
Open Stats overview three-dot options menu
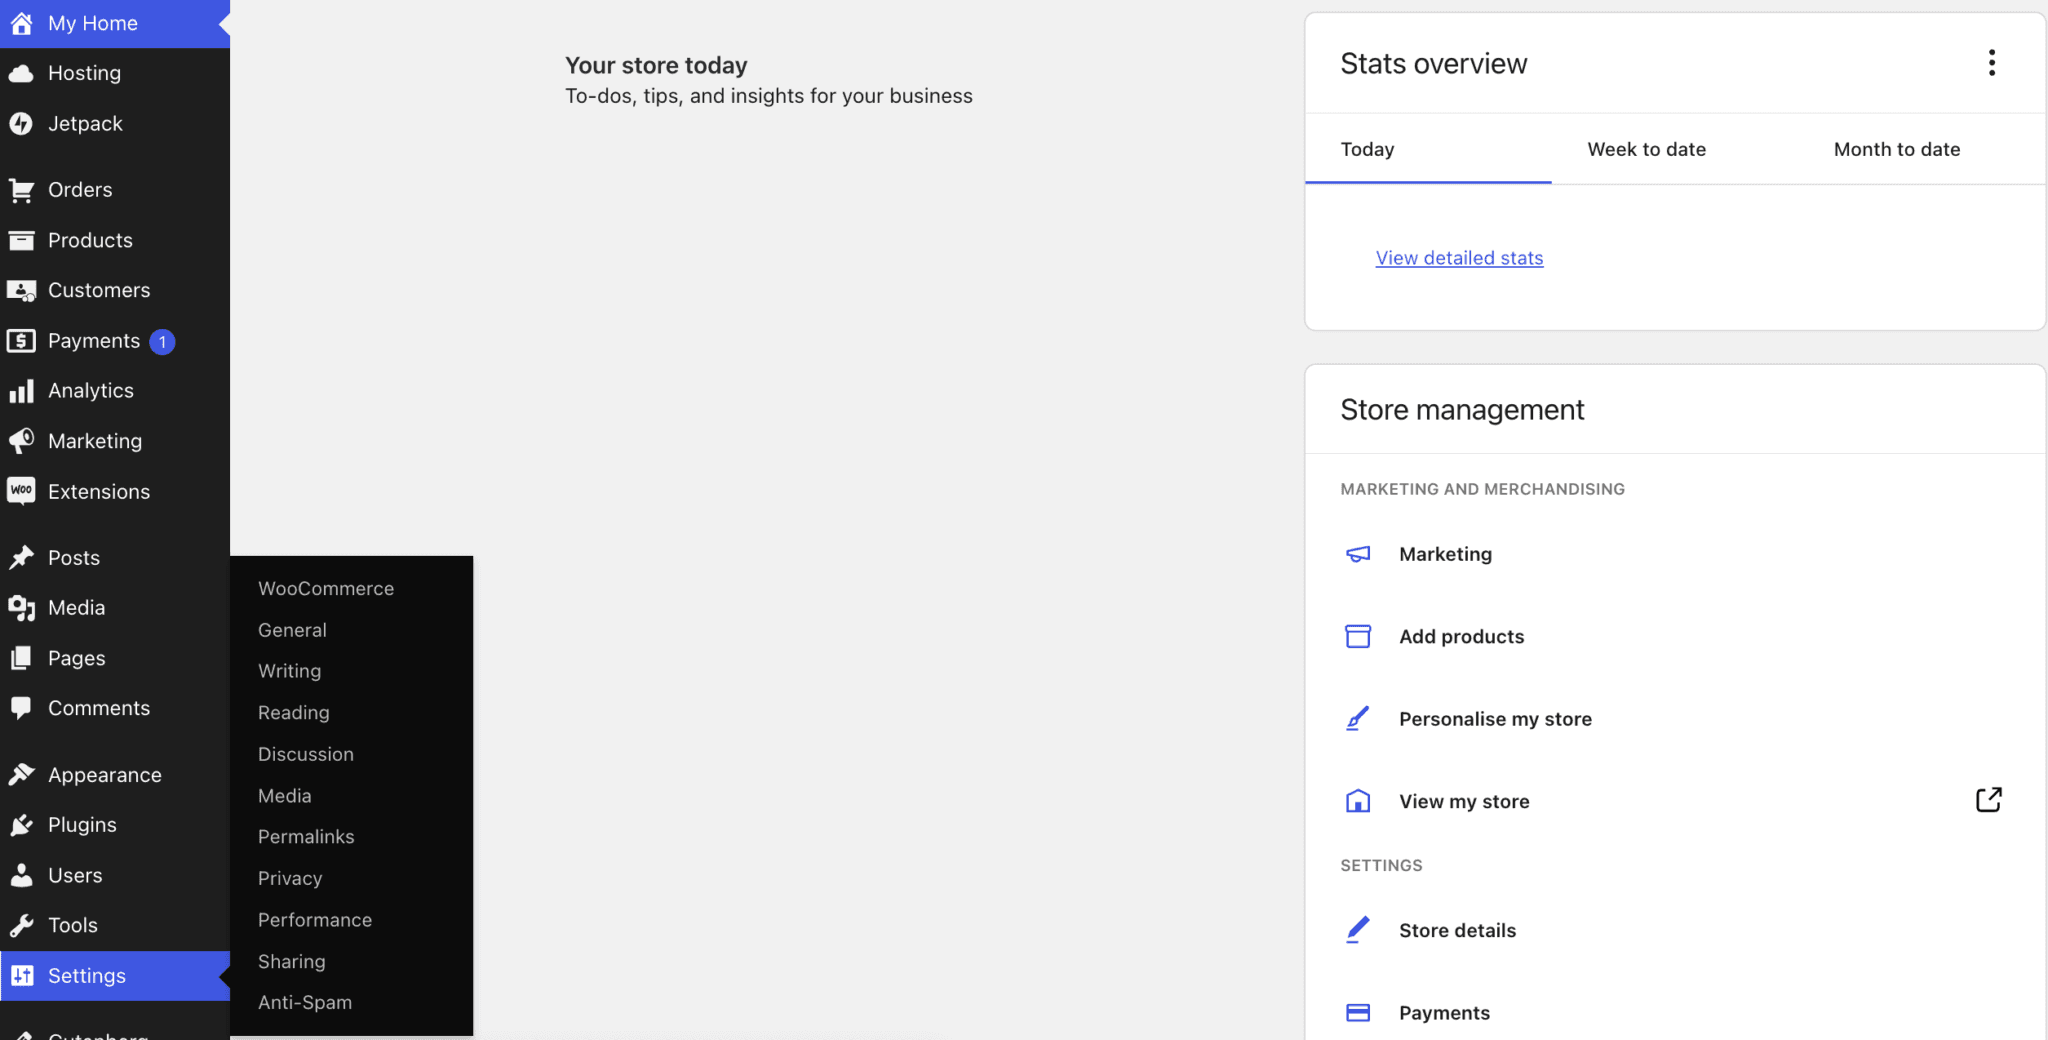(x=1992, y=63)
